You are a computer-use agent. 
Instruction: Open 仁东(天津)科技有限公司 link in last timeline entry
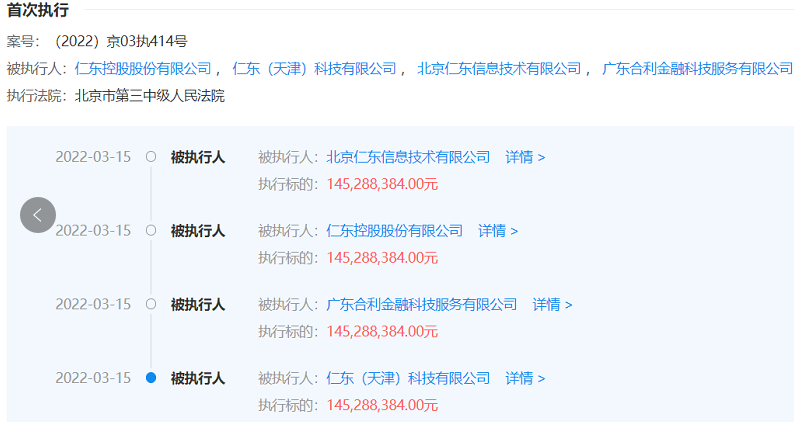point(408,378)
